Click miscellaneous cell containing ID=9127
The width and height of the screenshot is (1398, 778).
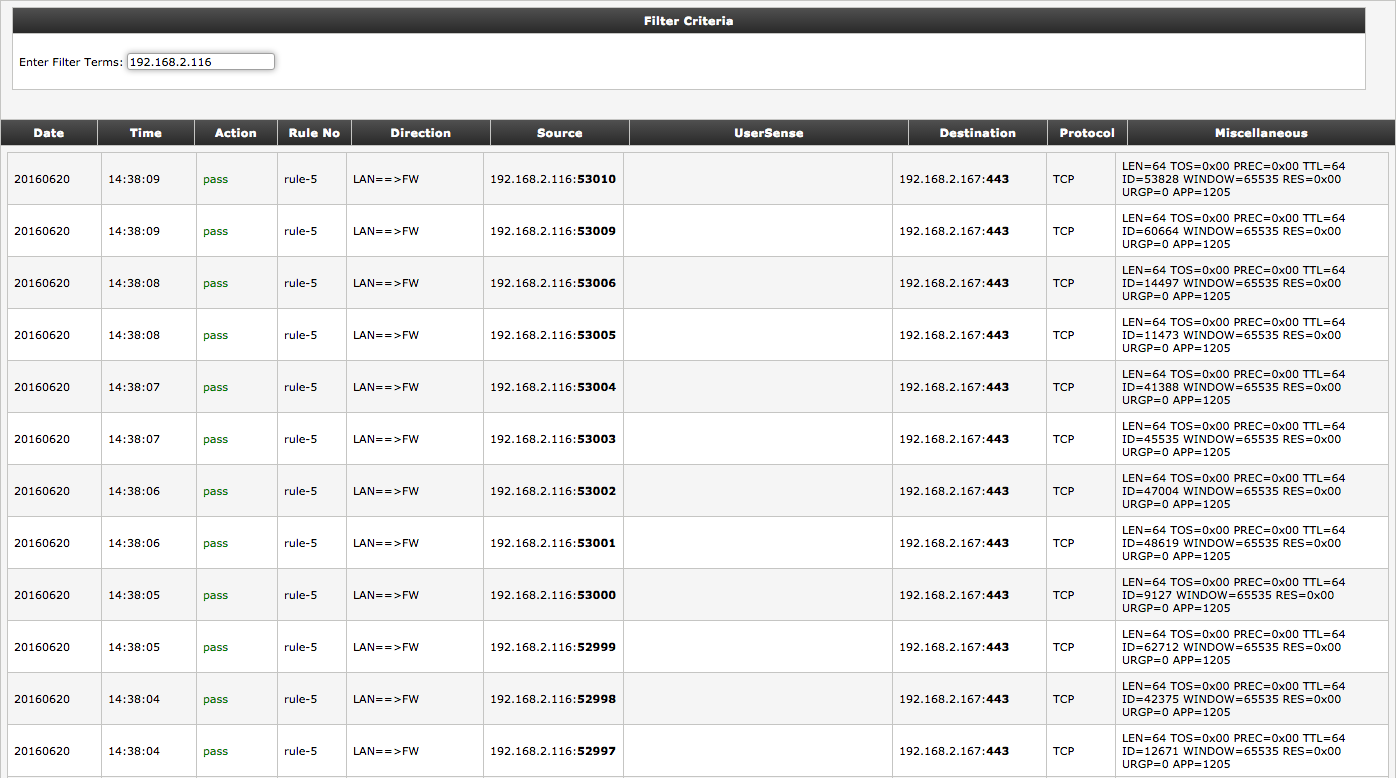[1251, 595]
